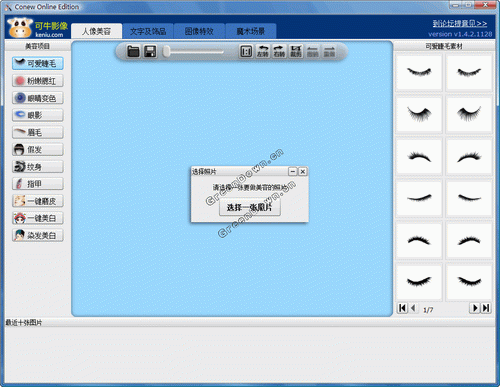Select 可爱睫毛 cute eyelashes item

point(38,63)
